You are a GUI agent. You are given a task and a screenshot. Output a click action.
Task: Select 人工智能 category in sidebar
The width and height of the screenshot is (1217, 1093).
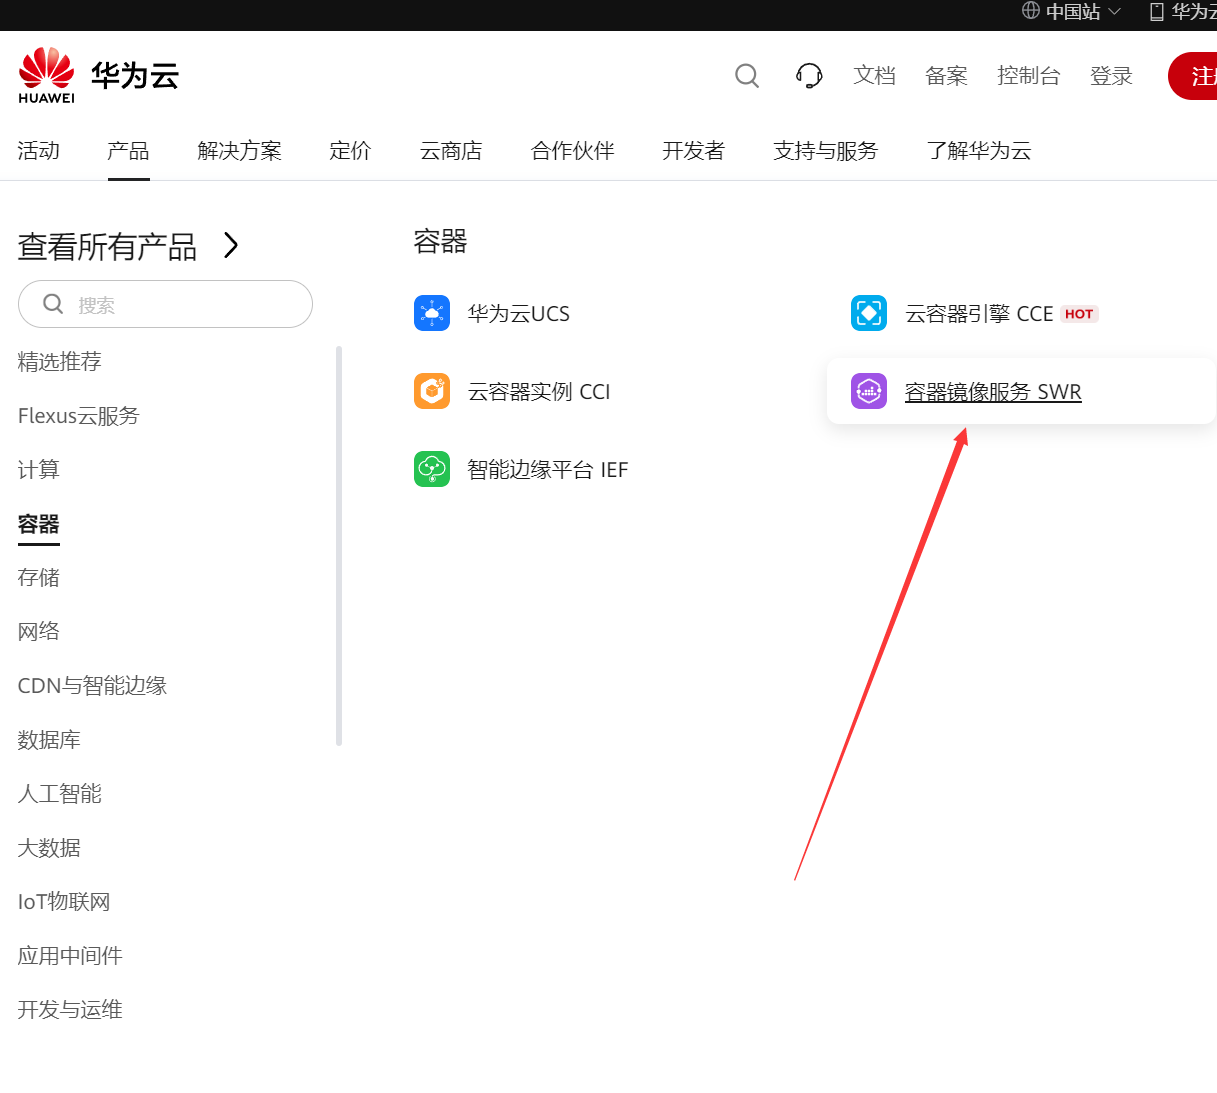(60, 794)
